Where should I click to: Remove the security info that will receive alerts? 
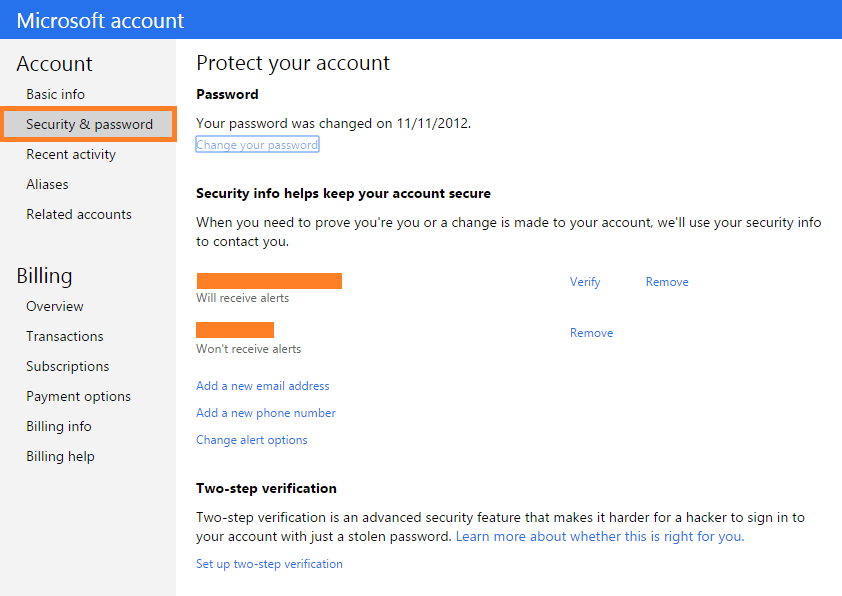click(x=667, y=282)
